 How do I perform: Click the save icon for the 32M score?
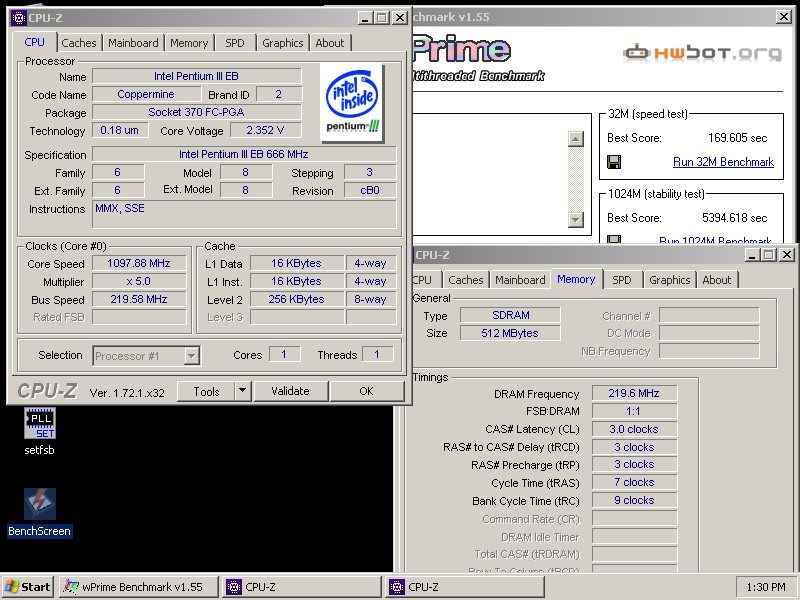(x=614, y=162)
